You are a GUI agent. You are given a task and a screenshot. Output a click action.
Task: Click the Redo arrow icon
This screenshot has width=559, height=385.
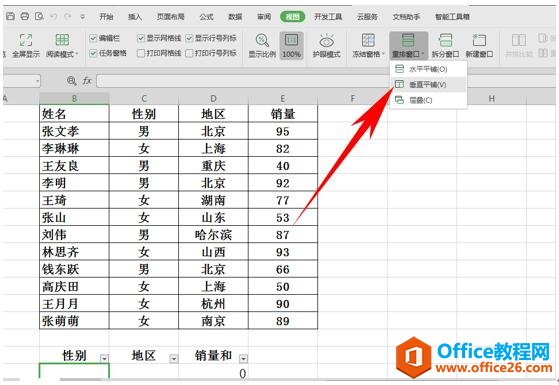pos(68,16)
